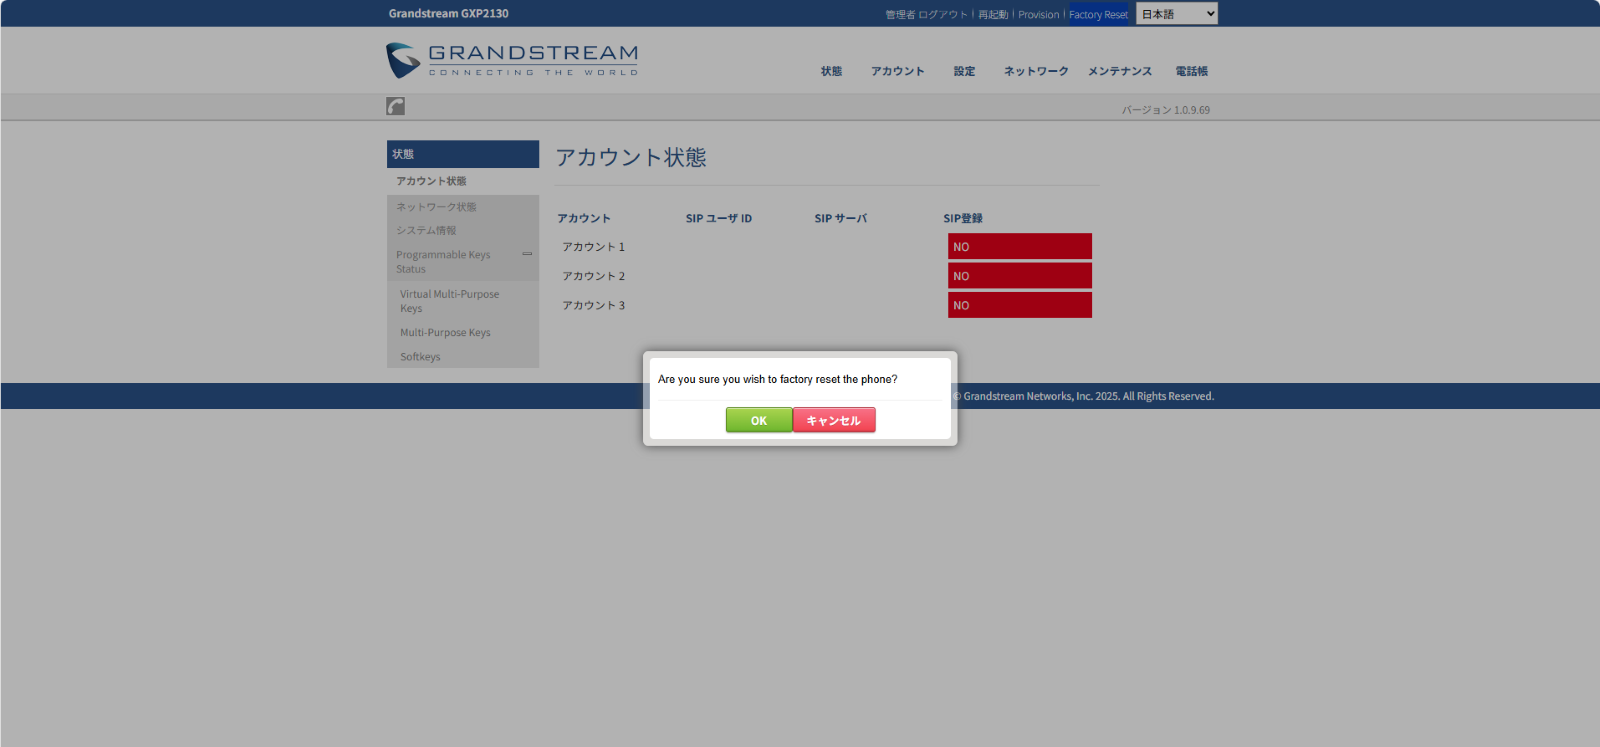The width and height of the screenshot is (1600, 747).
Task: Open the 電話帳 navigation menu
Action: click(x=1191, y=71)
